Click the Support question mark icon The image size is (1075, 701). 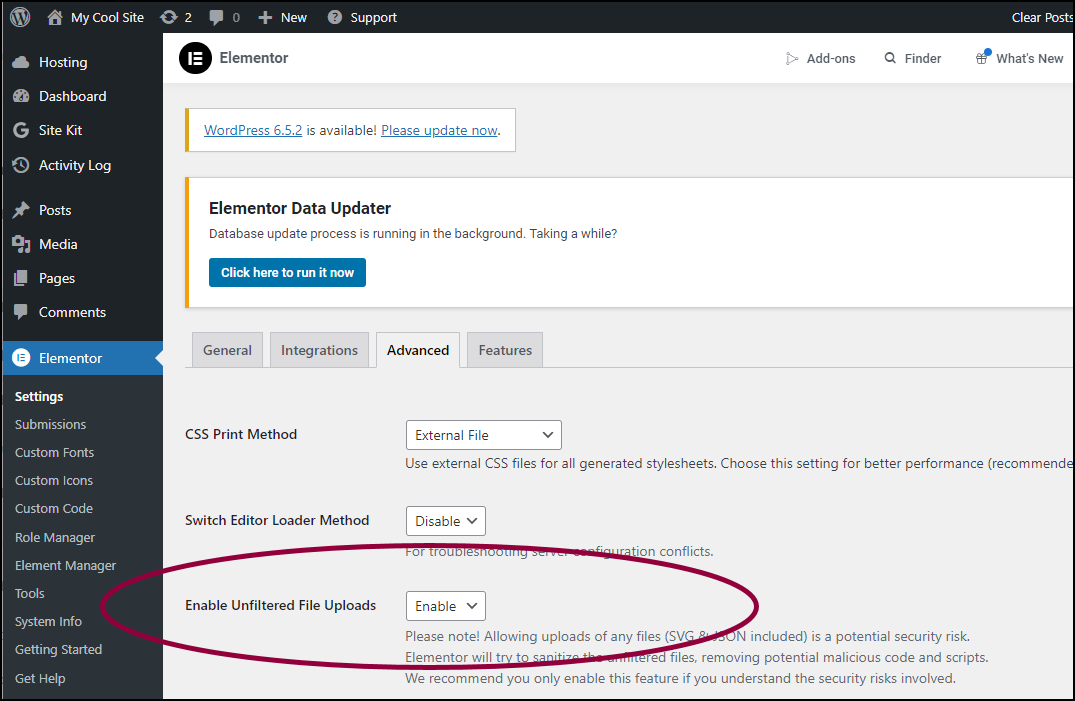[x=335, y=17]
